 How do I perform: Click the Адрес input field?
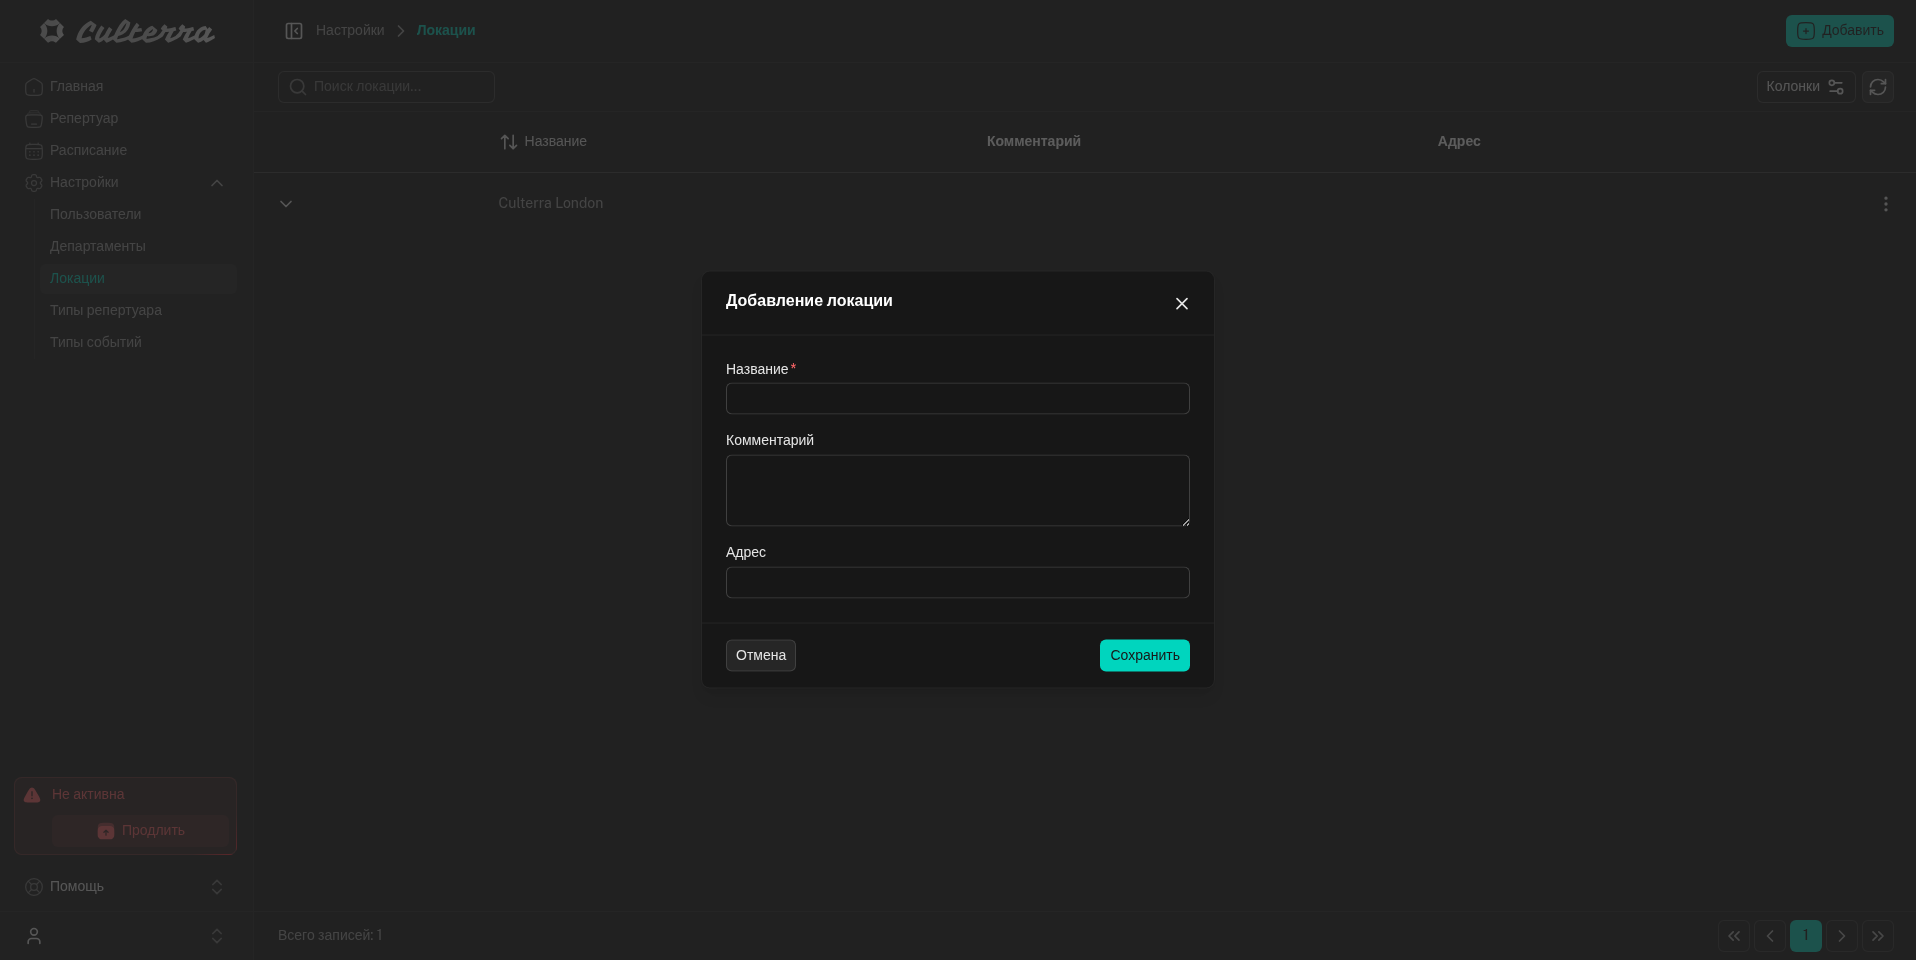coord(957,583)
